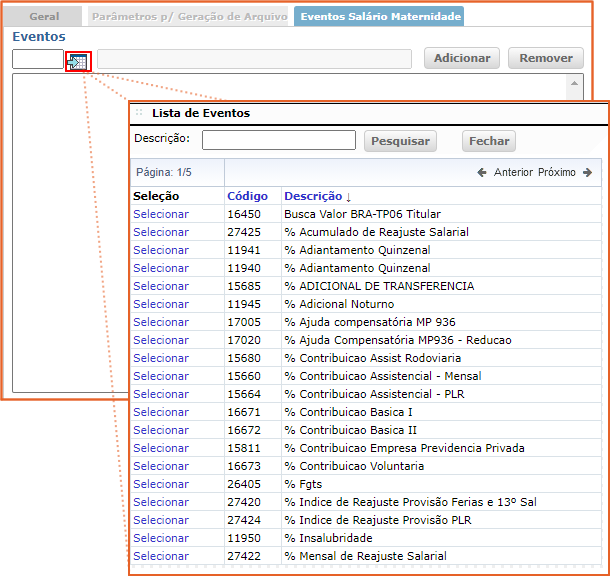
Task: Switch to the Geral tab
Action: click(x=44, y=17)
